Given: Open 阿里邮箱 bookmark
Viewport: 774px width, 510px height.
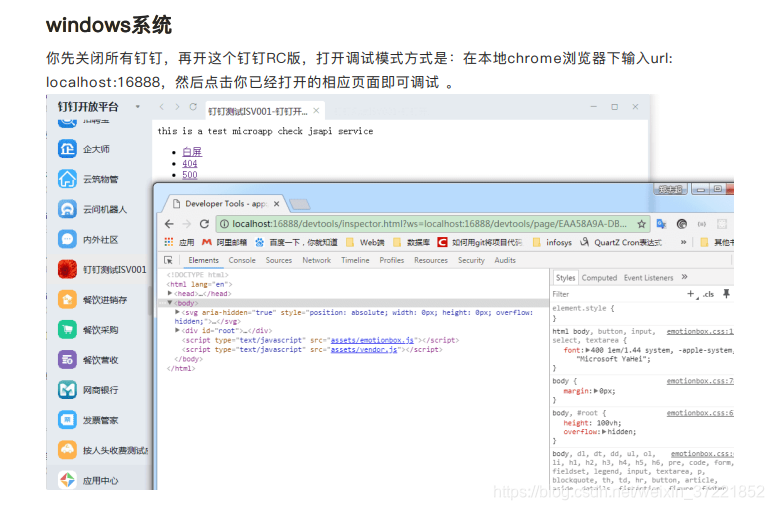Looking at the screenshot, I should (225, 242).
